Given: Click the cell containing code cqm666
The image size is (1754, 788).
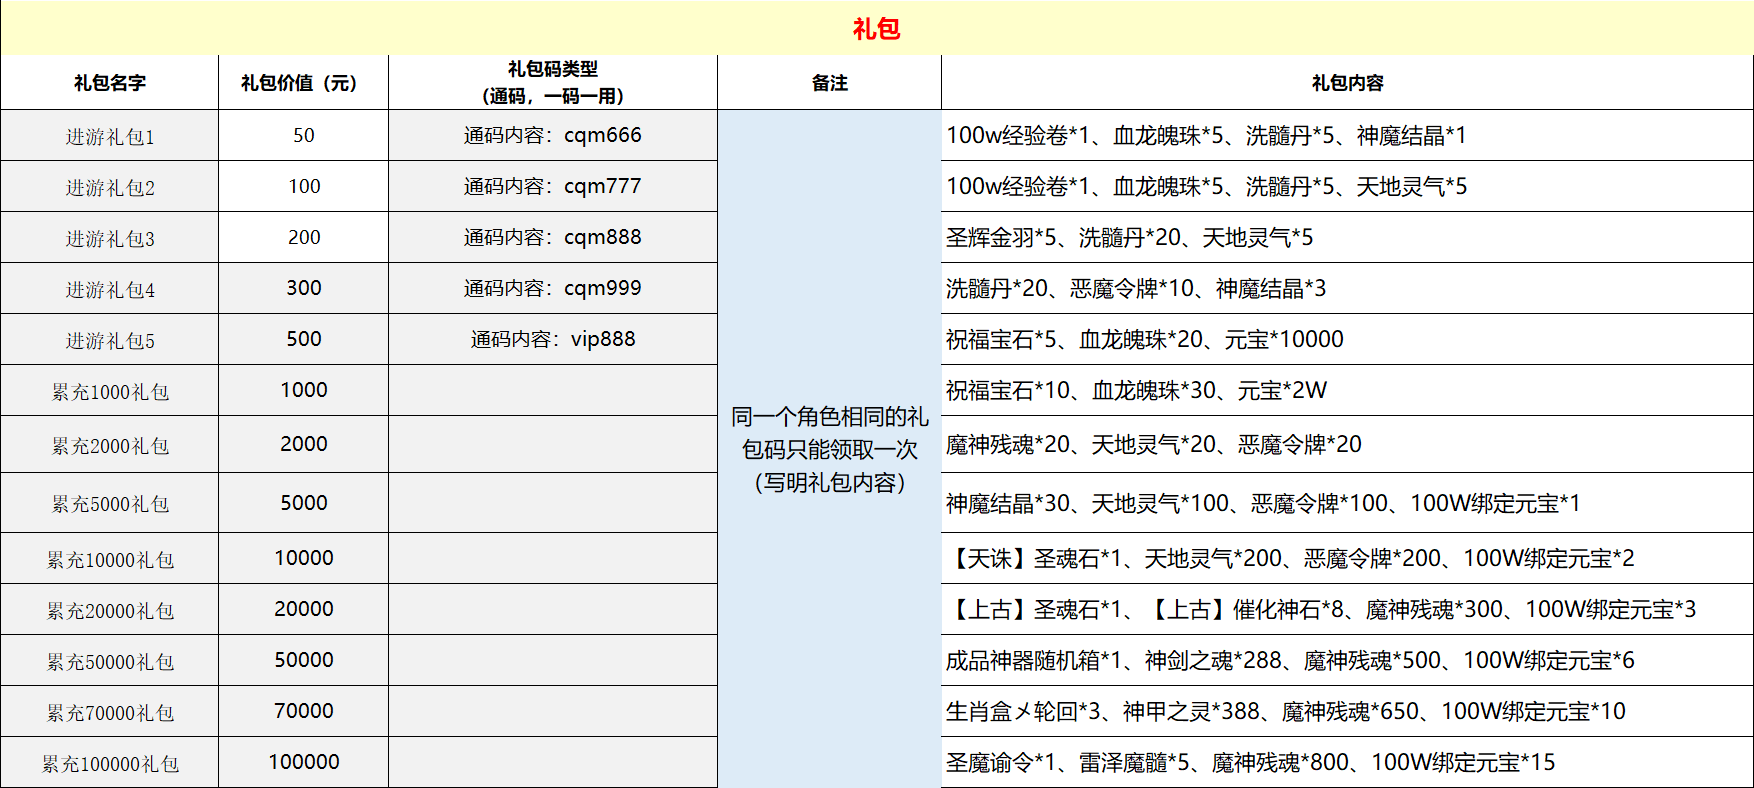Looking at the screenshot, I should (552, 136).
